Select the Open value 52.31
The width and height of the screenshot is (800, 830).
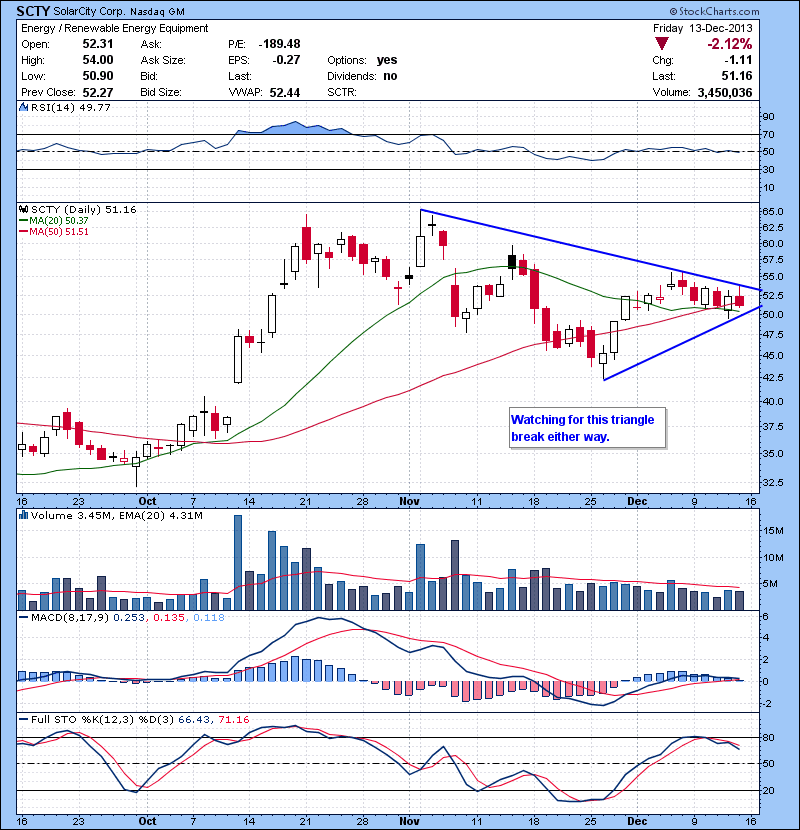click(x=98, y=44)
